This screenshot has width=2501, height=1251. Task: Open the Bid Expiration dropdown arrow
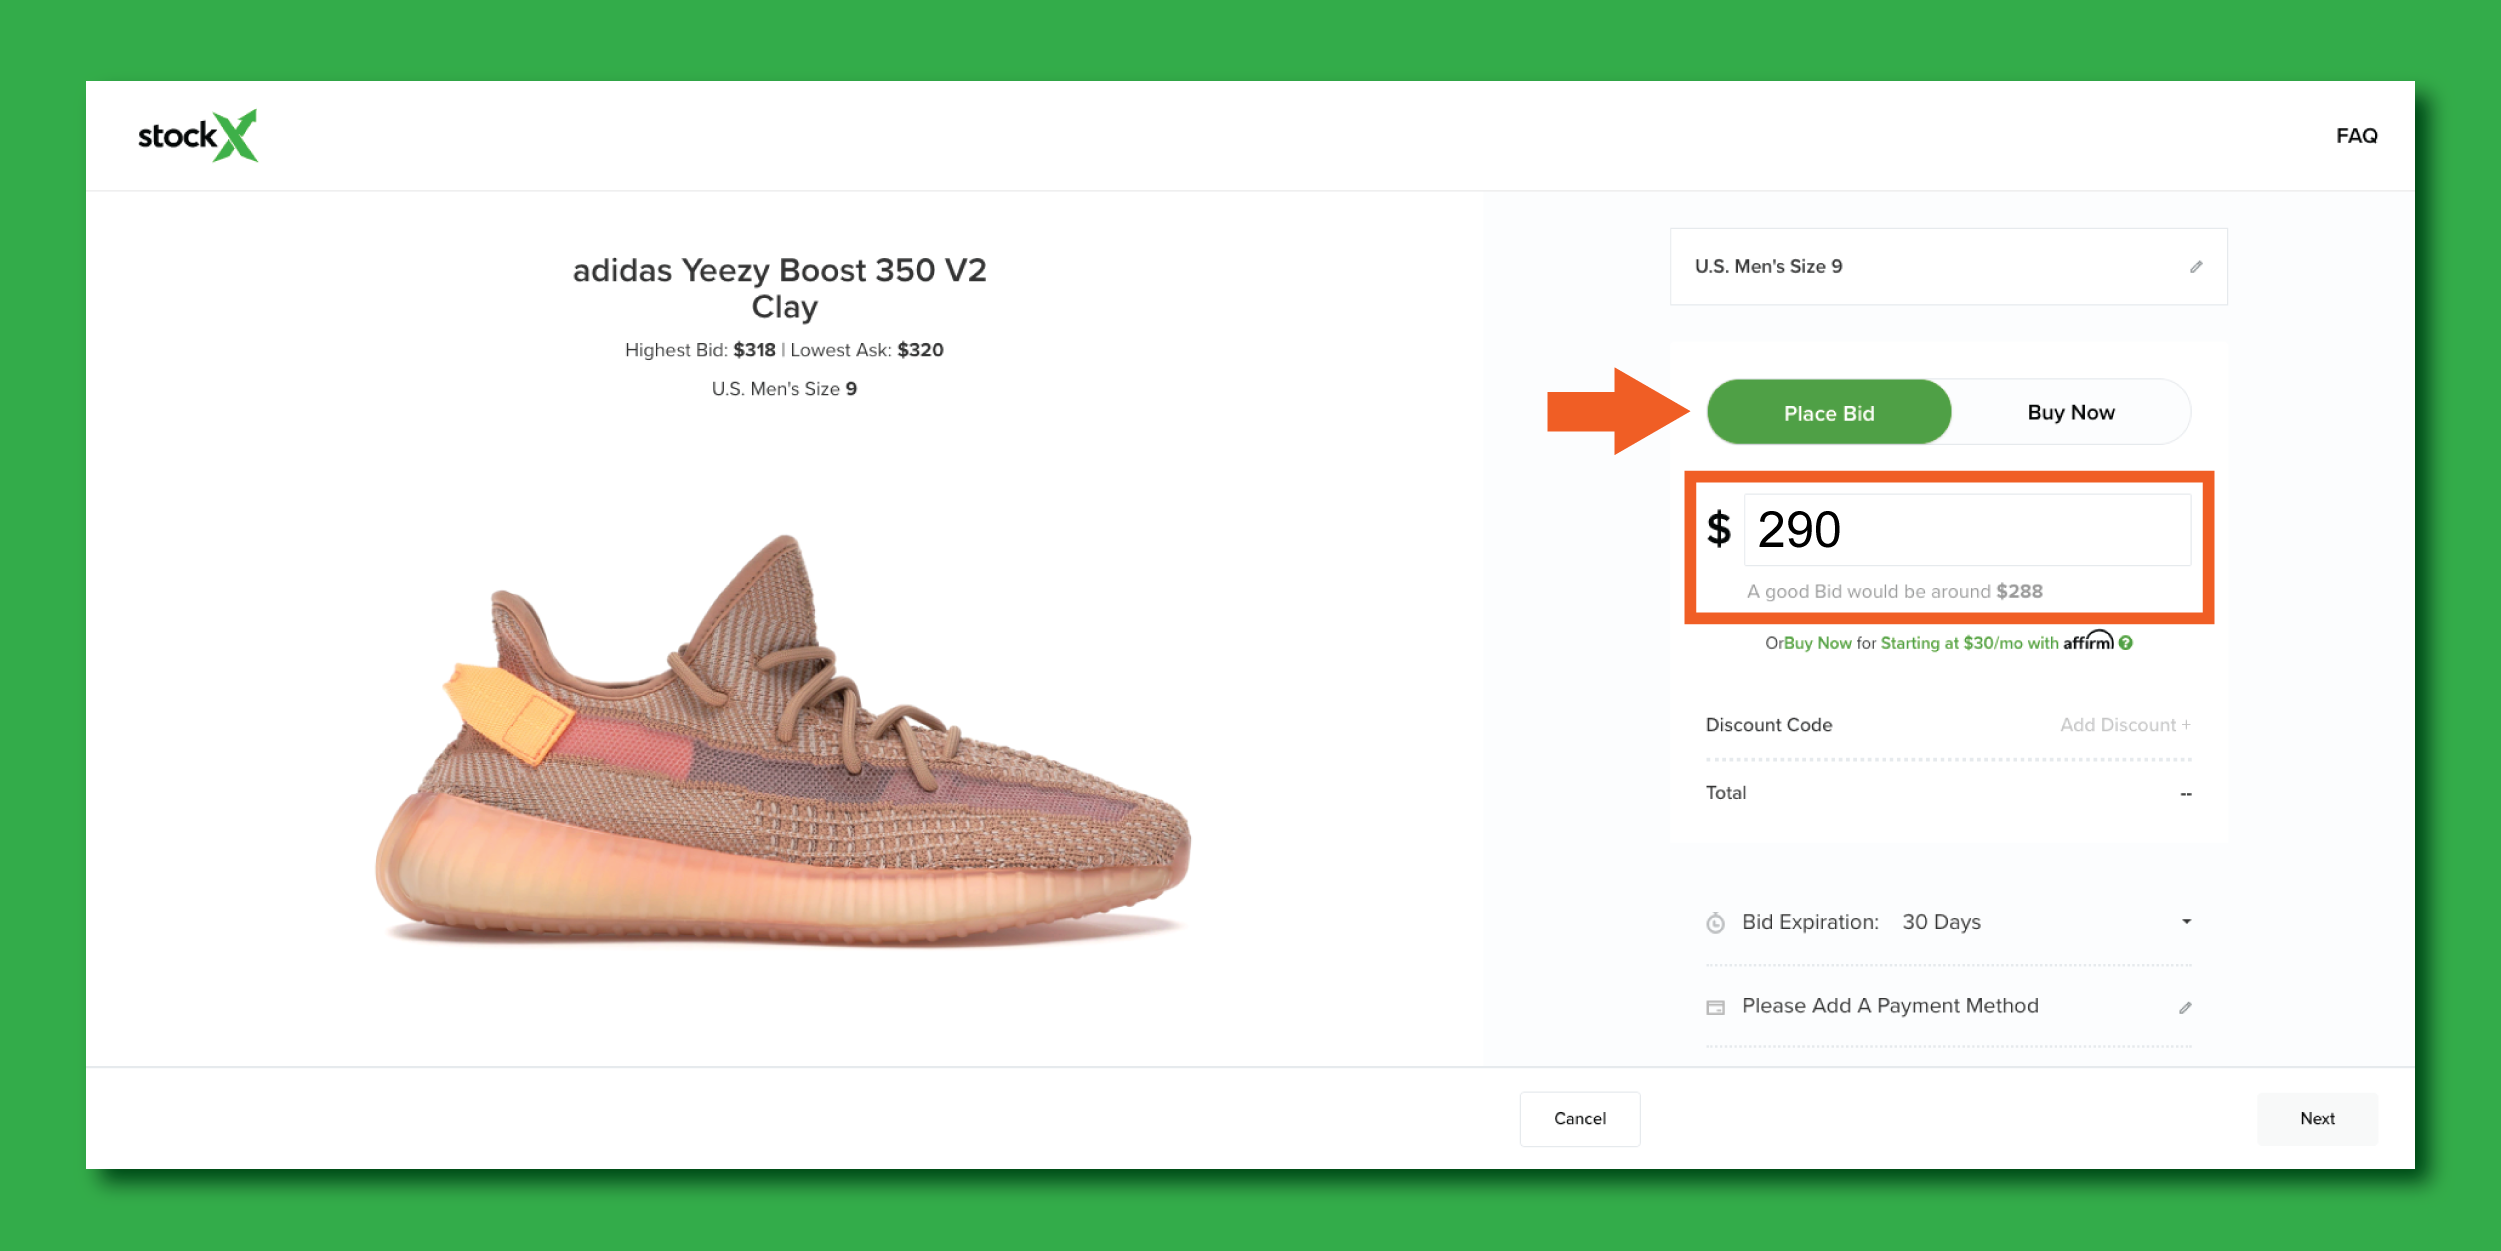2186,922
